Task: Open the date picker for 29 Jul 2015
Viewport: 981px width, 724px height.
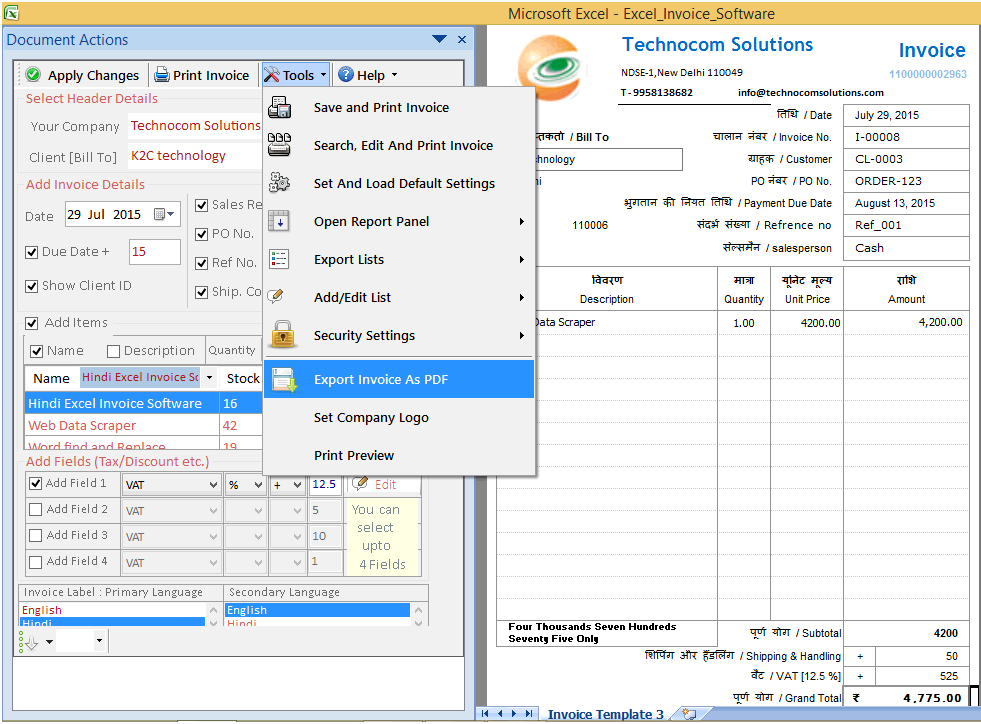Action: tap(158, 215)
